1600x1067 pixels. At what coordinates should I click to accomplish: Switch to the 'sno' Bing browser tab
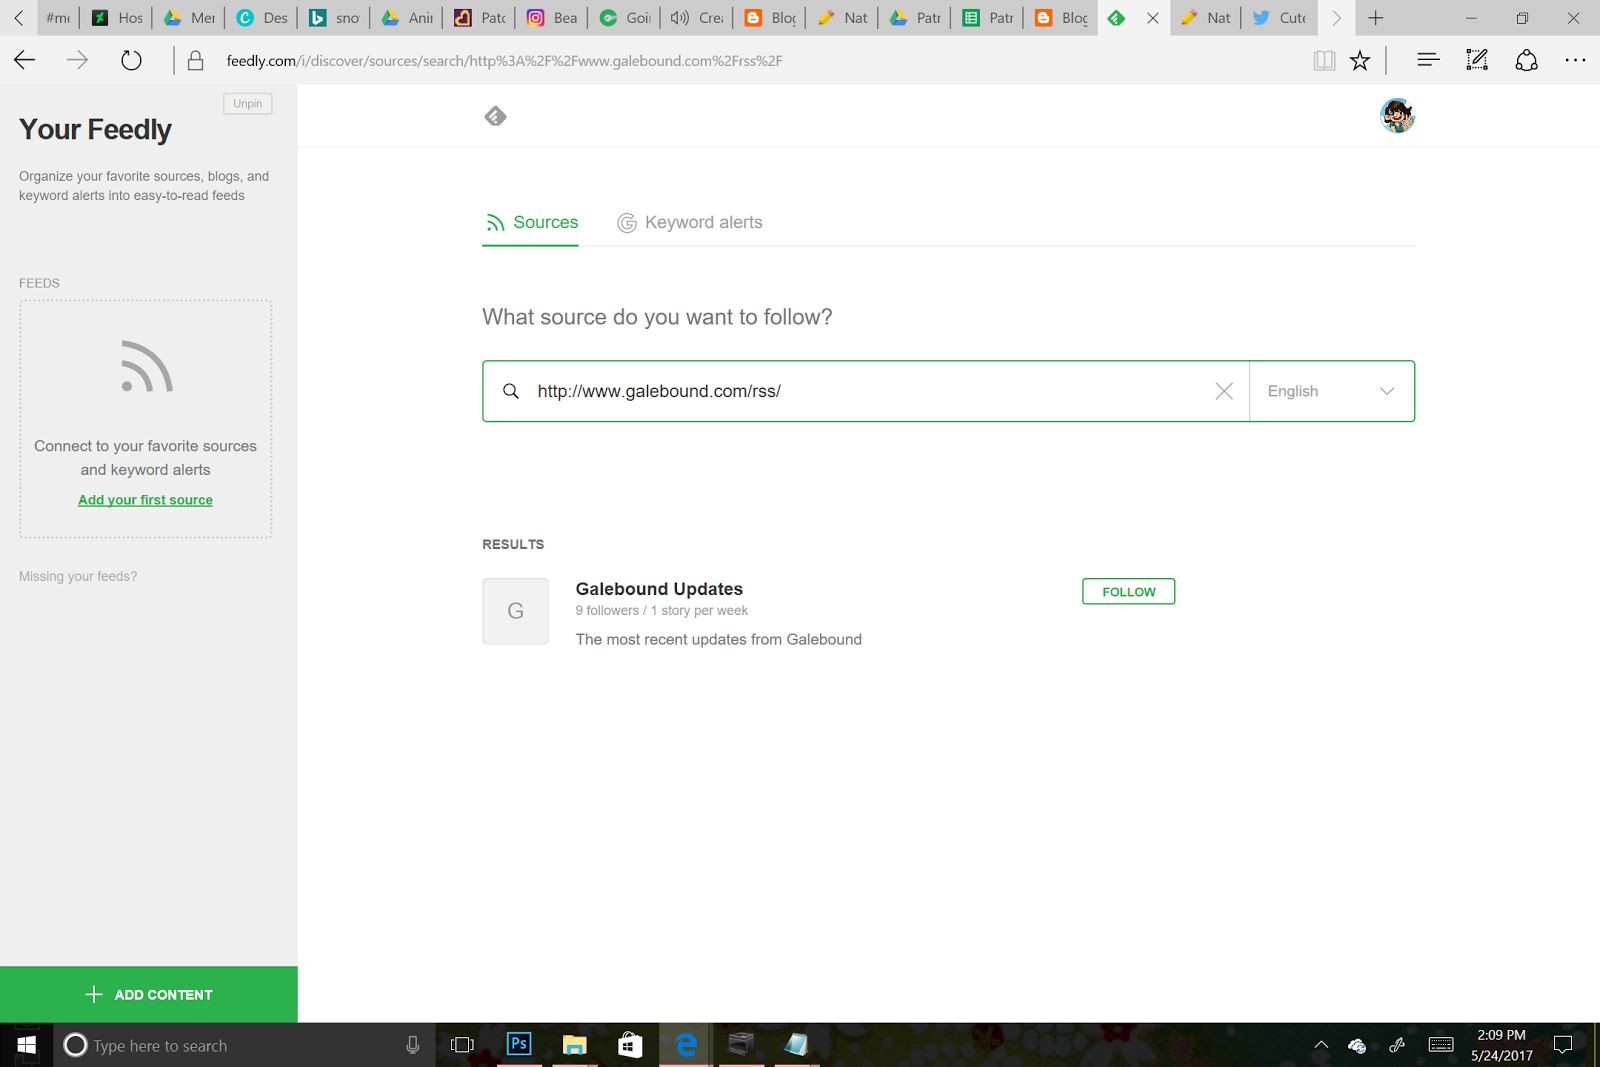[335, 18]
